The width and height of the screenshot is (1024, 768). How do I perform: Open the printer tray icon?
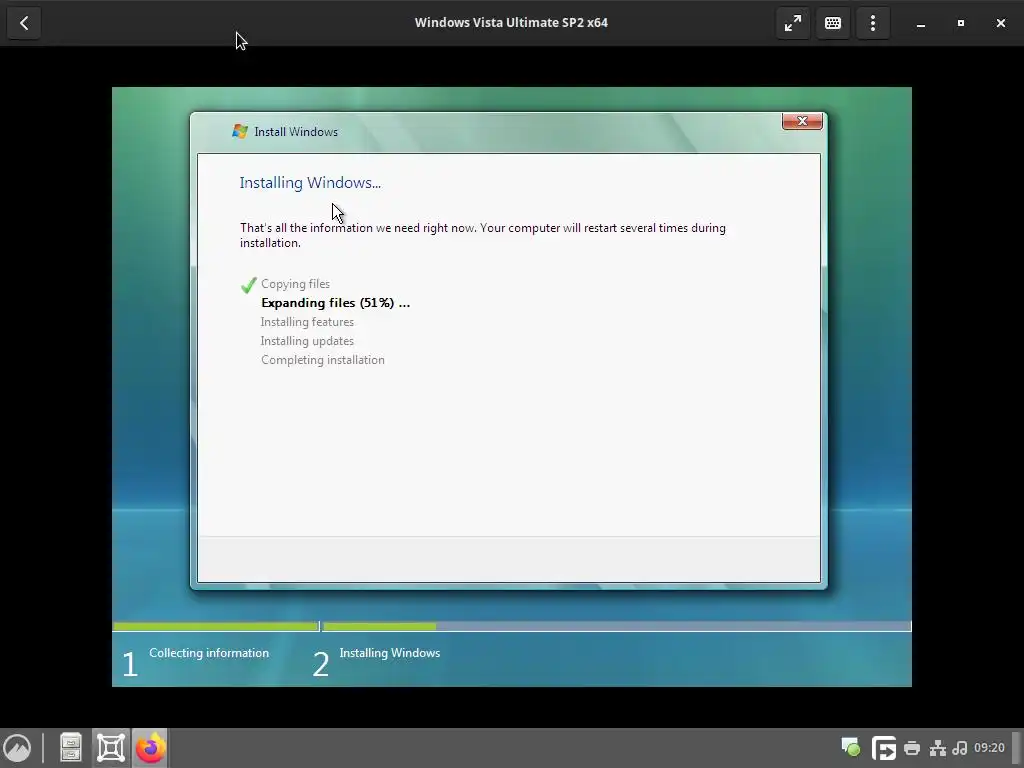912,748
